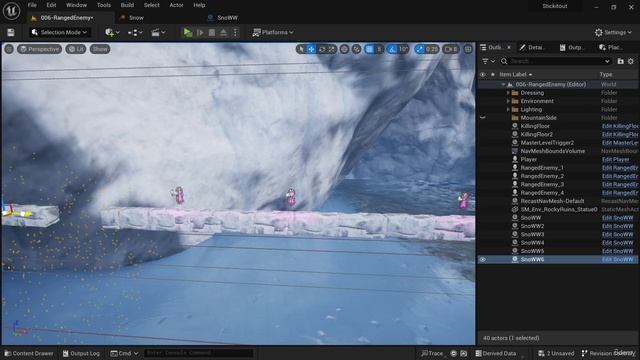Toggle grid snapping in viewport
This screenshot has height=360, width=640.
[369, 49]
